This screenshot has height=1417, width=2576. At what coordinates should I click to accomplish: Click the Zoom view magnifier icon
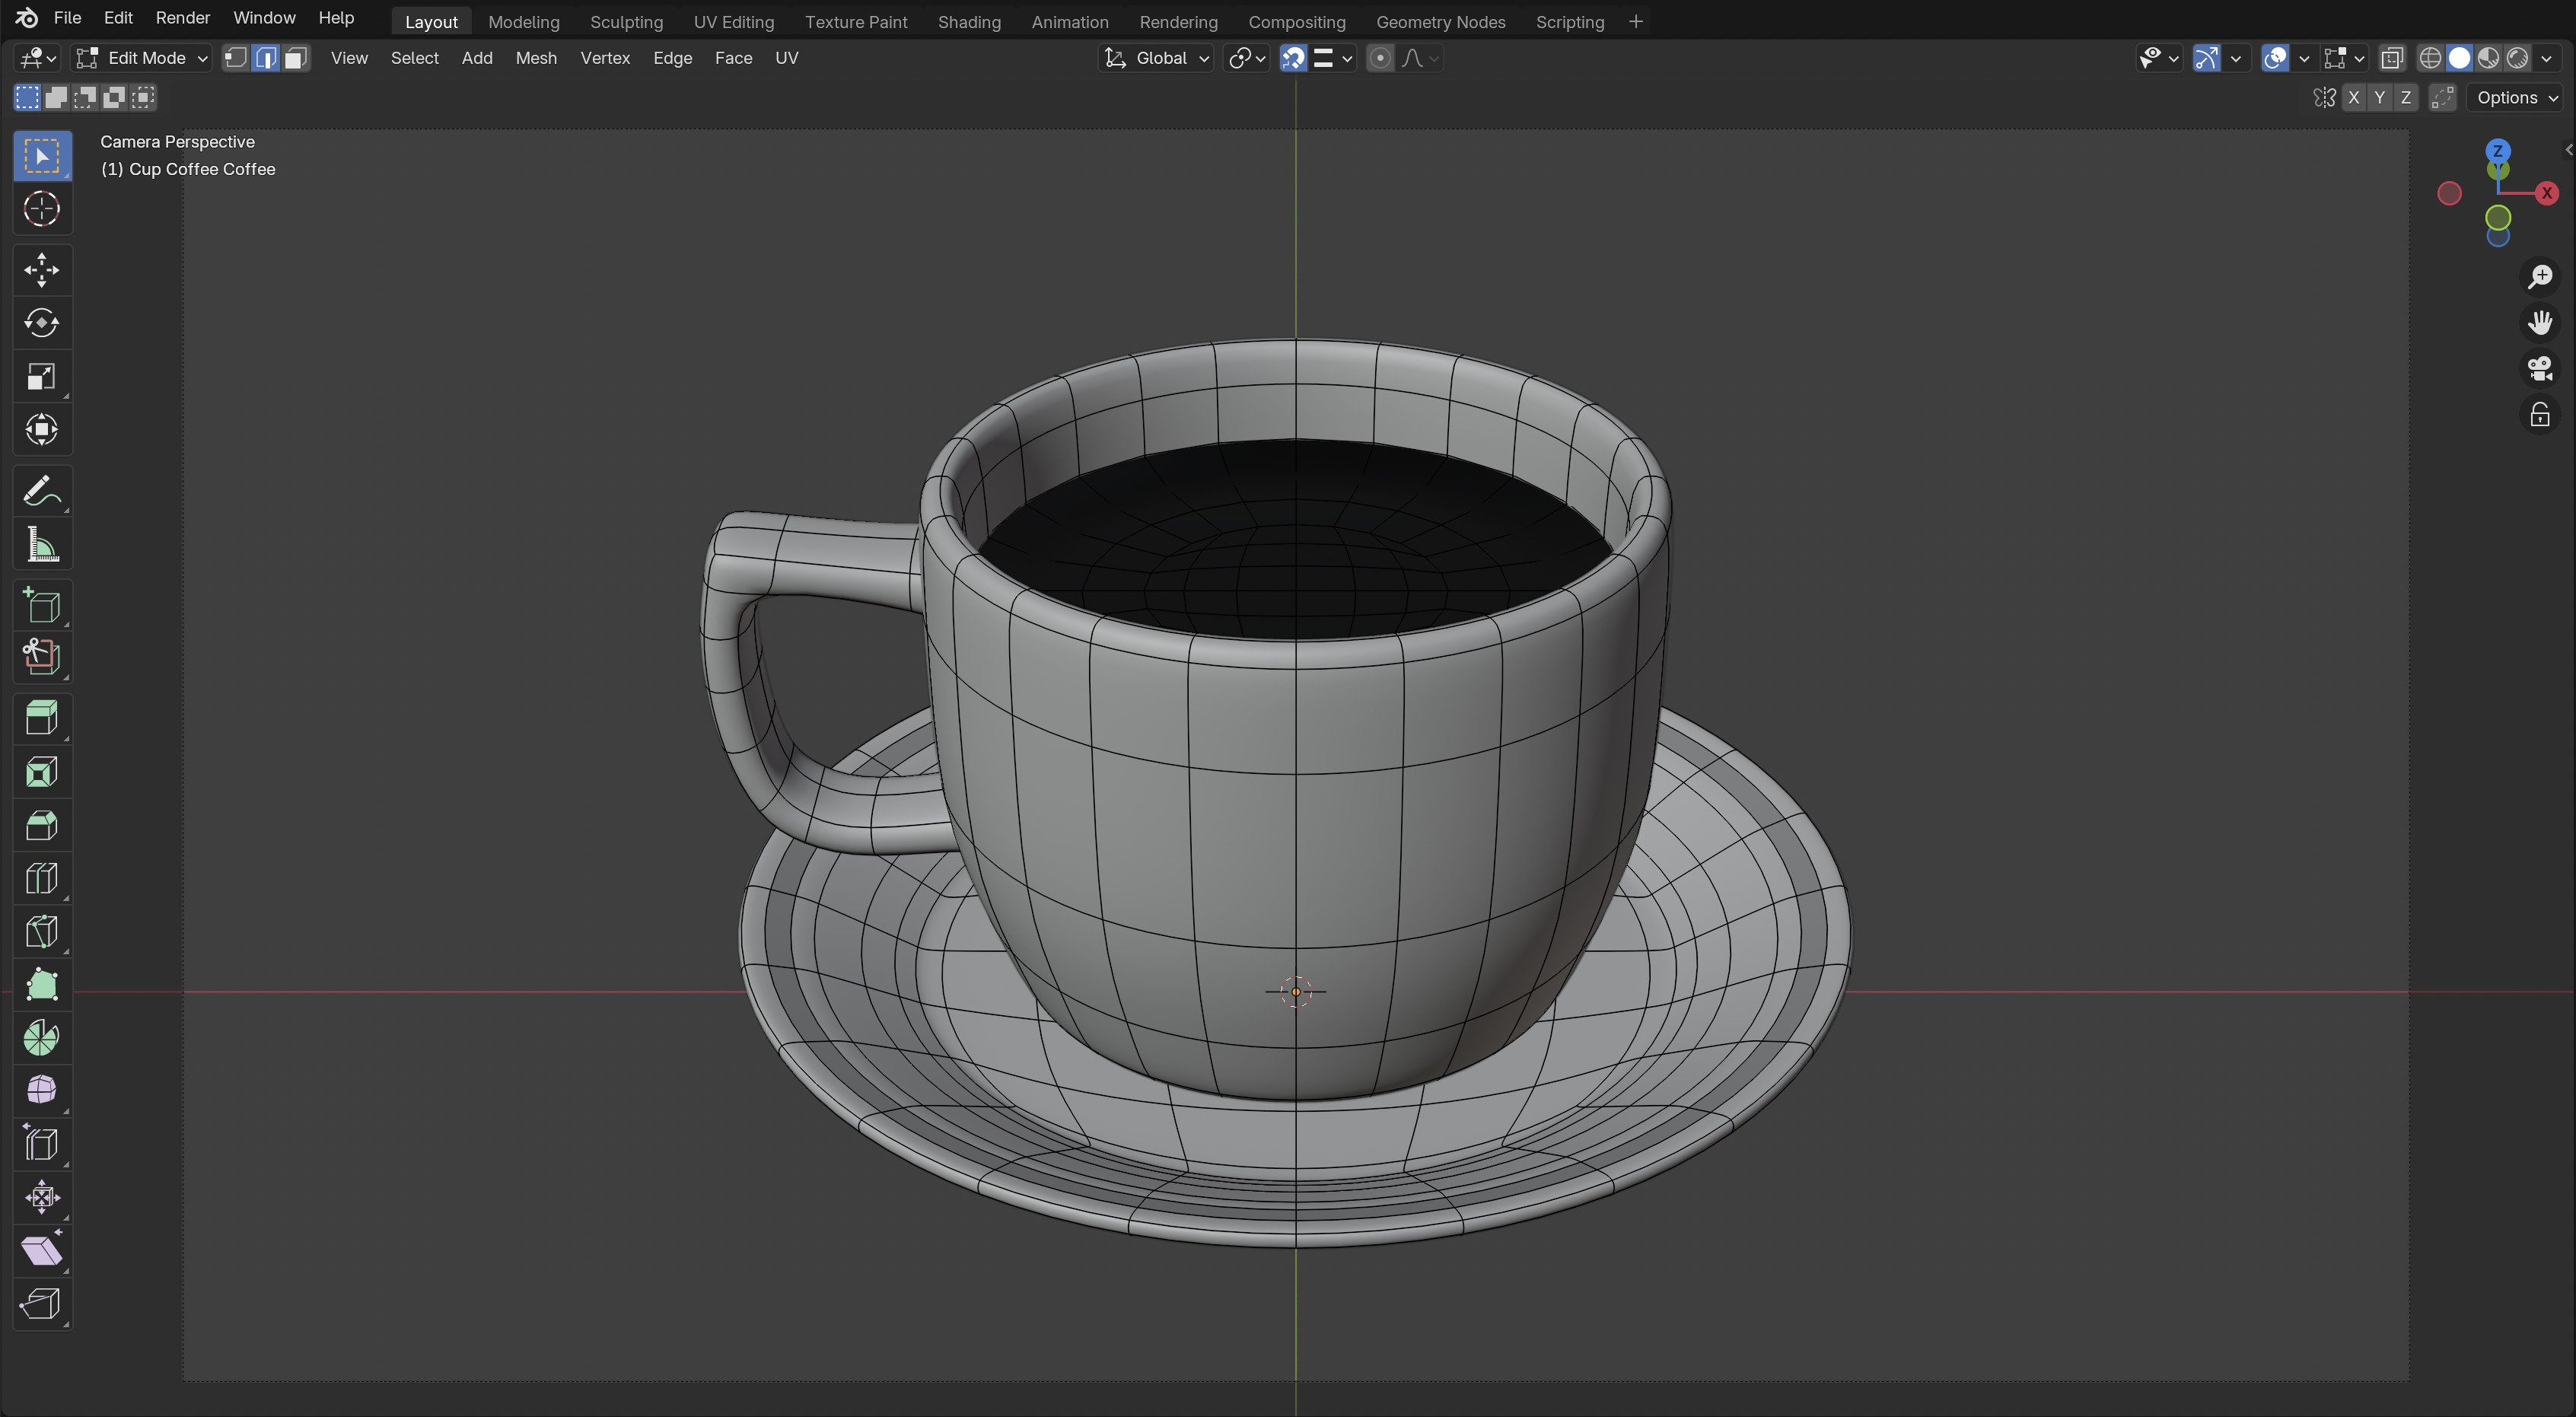(x=2540, y=277)
